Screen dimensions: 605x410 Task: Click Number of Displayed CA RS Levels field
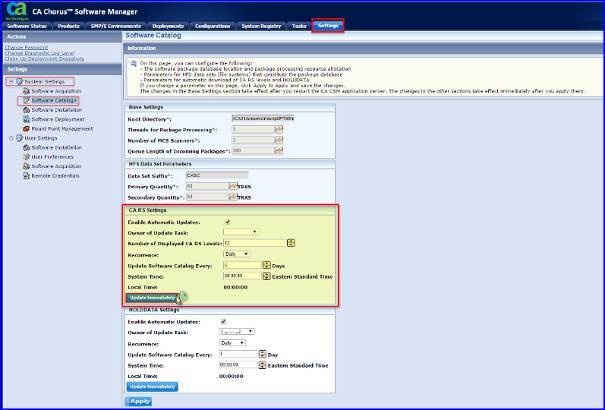point(255,243)
